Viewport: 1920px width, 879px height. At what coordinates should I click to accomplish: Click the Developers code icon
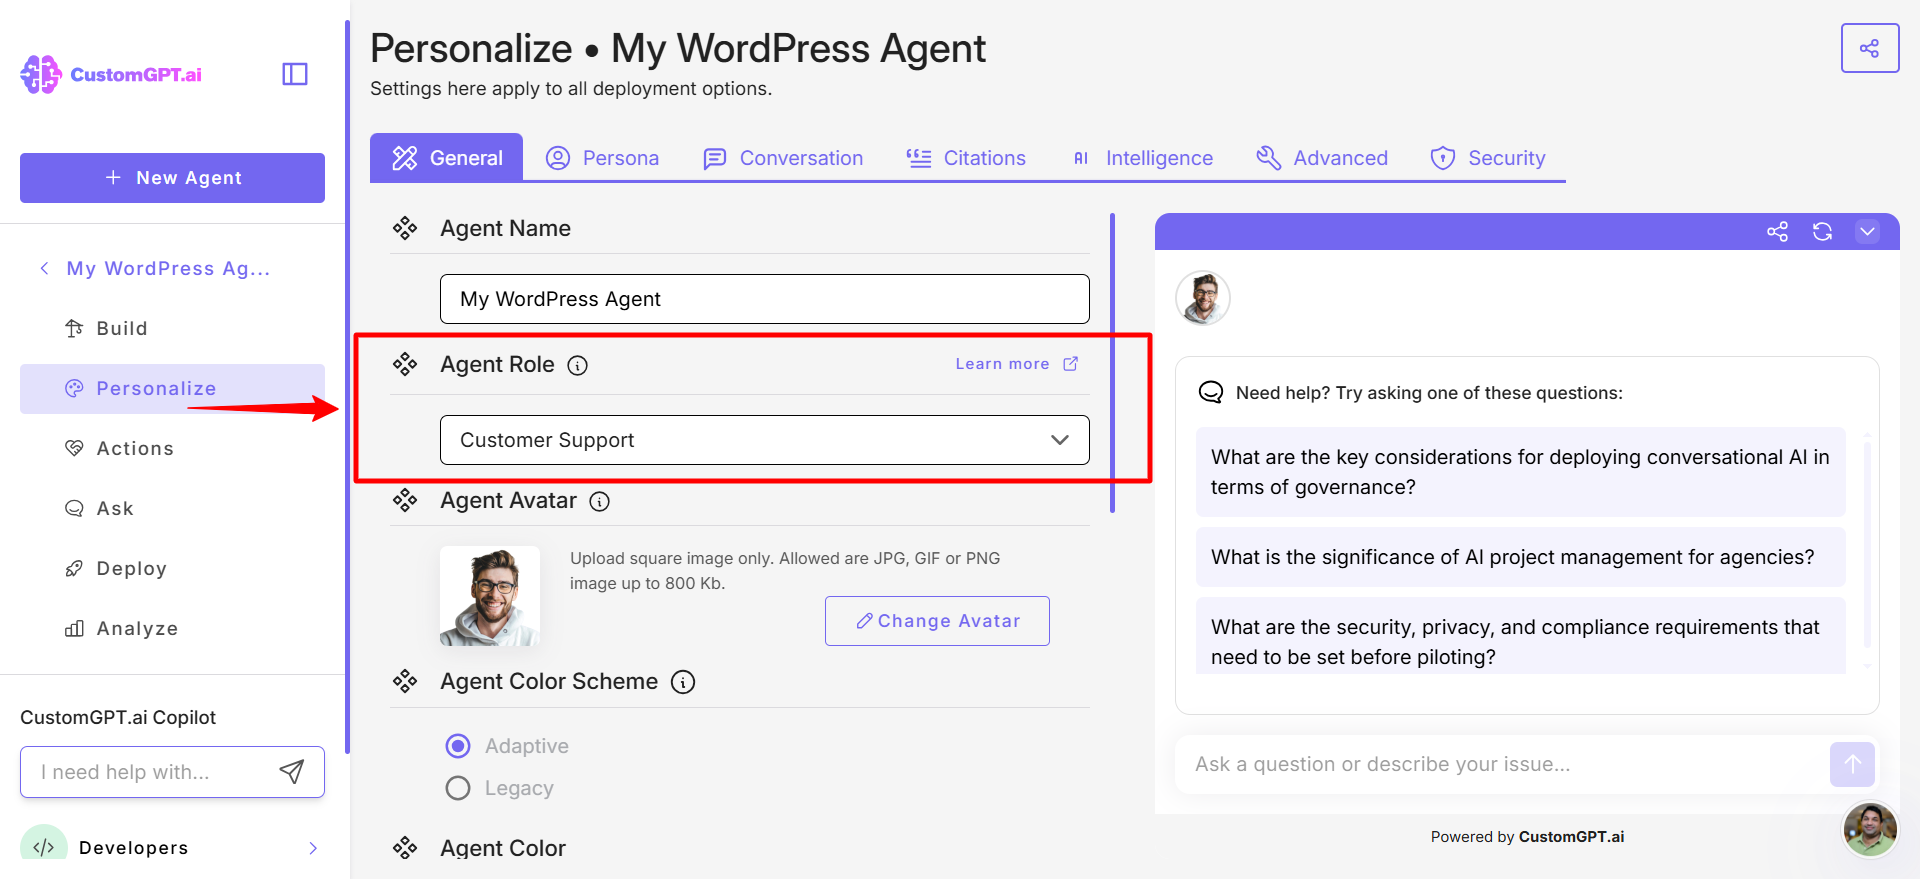(43, 845)
